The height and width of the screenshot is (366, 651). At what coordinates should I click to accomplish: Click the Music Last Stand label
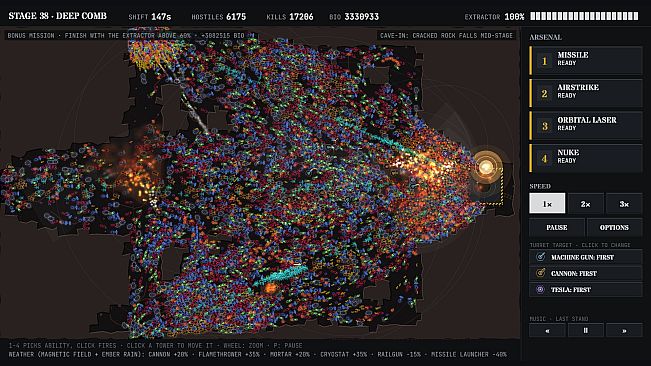[x=558, y=319]
